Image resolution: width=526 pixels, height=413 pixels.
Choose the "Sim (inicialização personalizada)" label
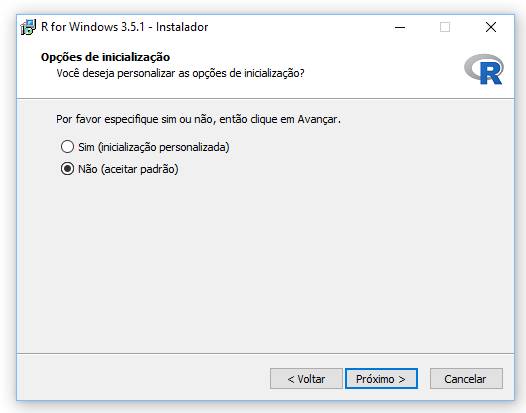tap(154, 147)
